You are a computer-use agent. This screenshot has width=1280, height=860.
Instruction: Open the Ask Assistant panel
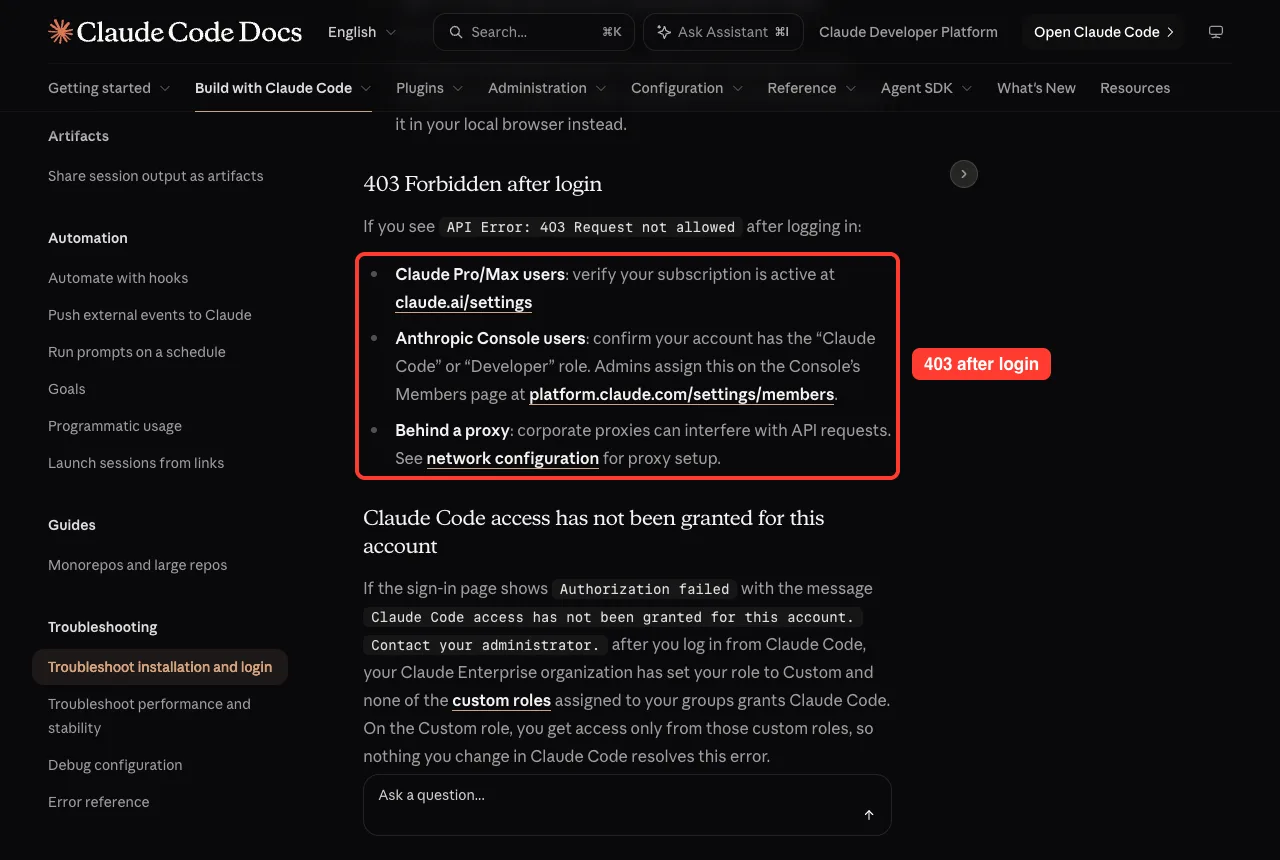click(723, 32)
